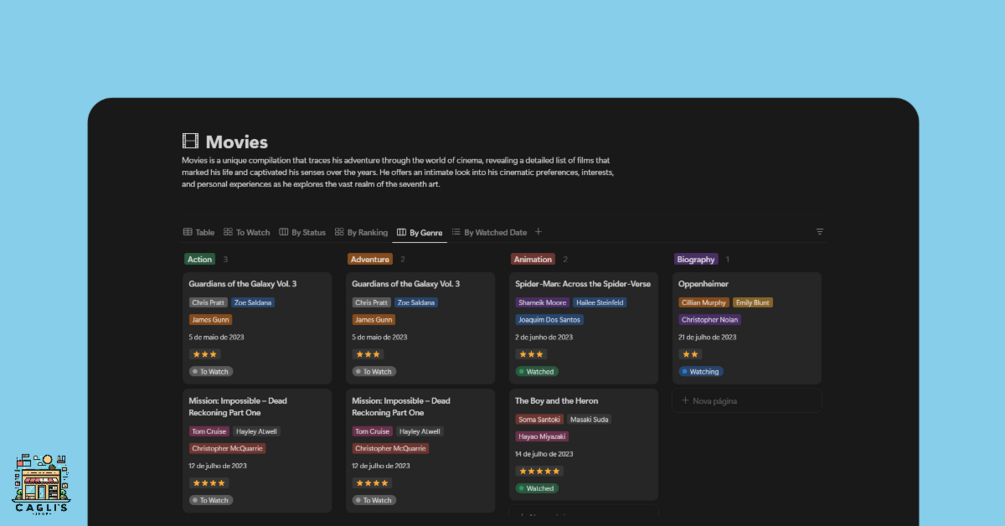
Task: Click the Joaquim Dos Santos tag
Action: point(549,320)
